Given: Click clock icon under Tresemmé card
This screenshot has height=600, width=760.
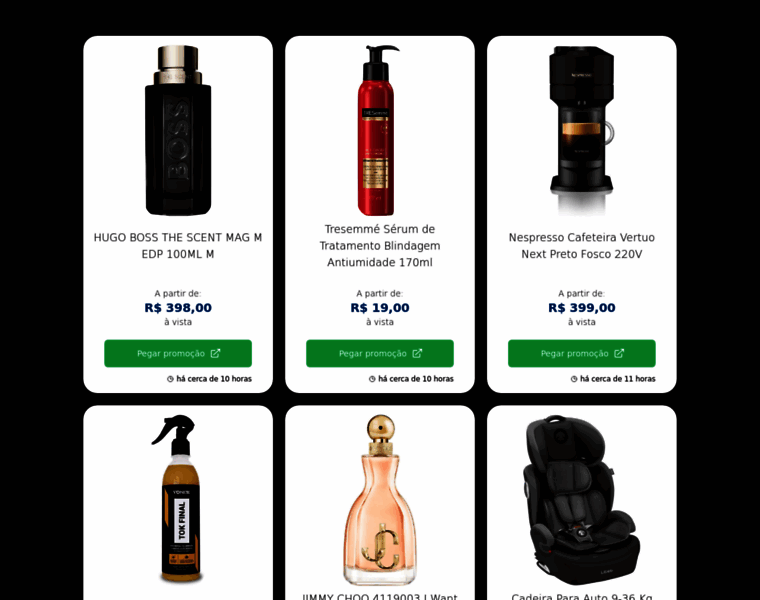Looking at the screenshot, I should pos(372,379).
